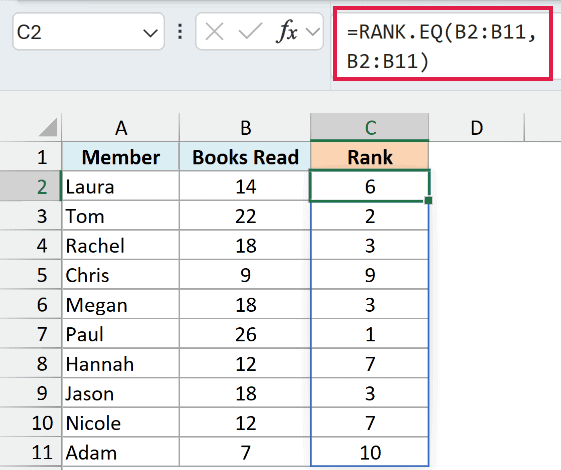Select Laura's rank cell showing 6

click(x=370, y=186)
